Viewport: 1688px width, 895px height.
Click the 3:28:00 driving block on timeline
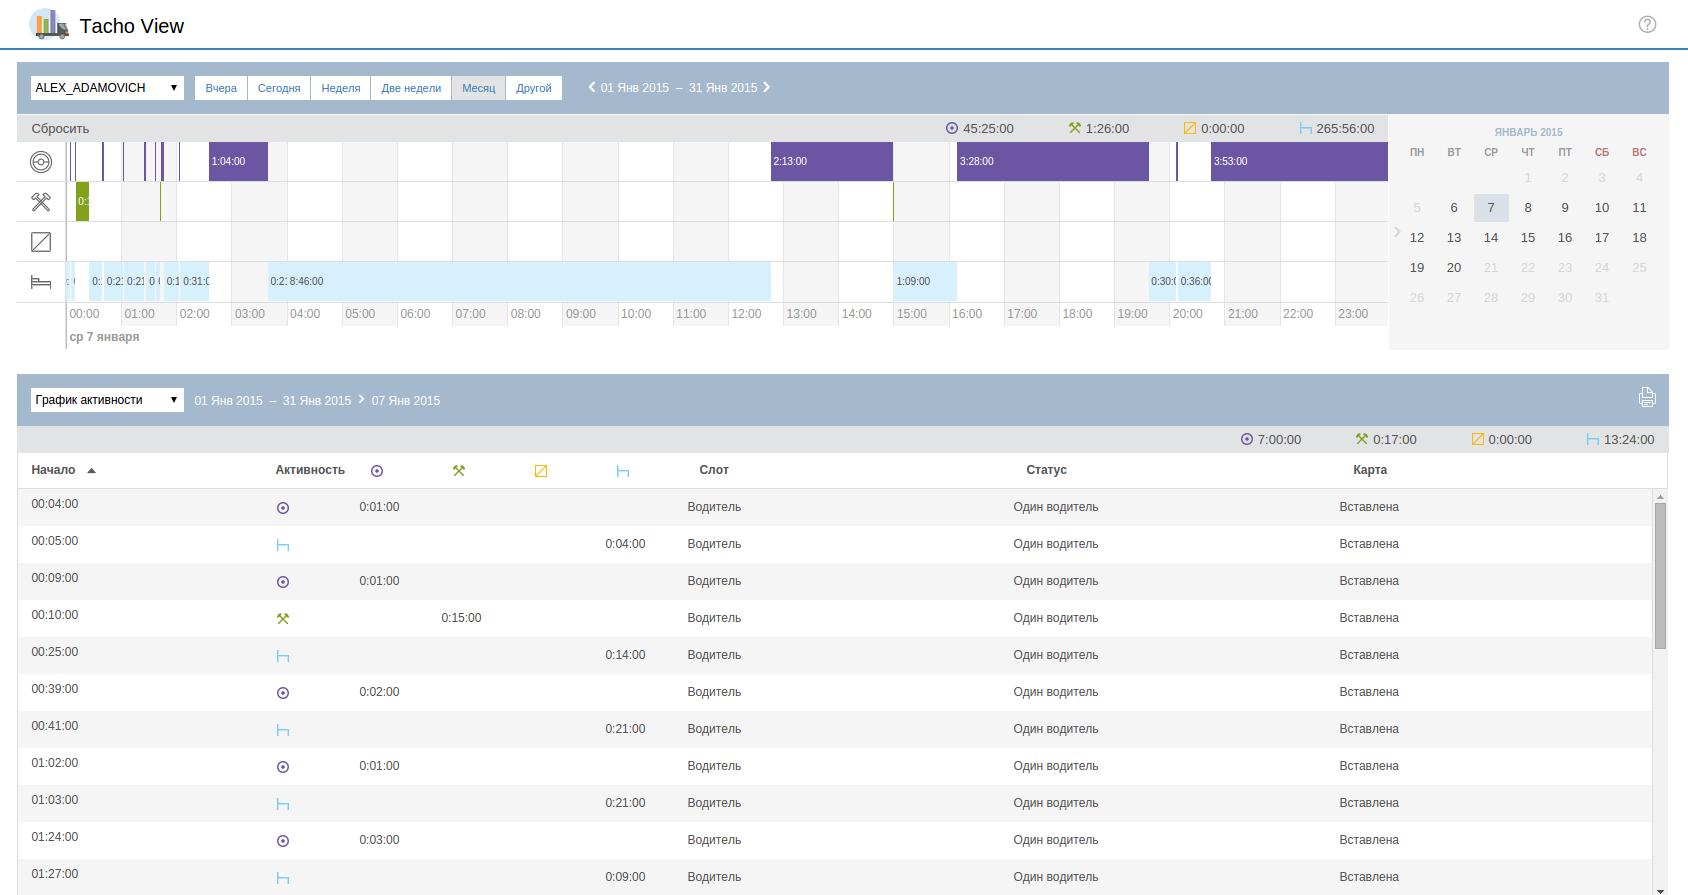pyautogui.click(x=1052, y=162)
